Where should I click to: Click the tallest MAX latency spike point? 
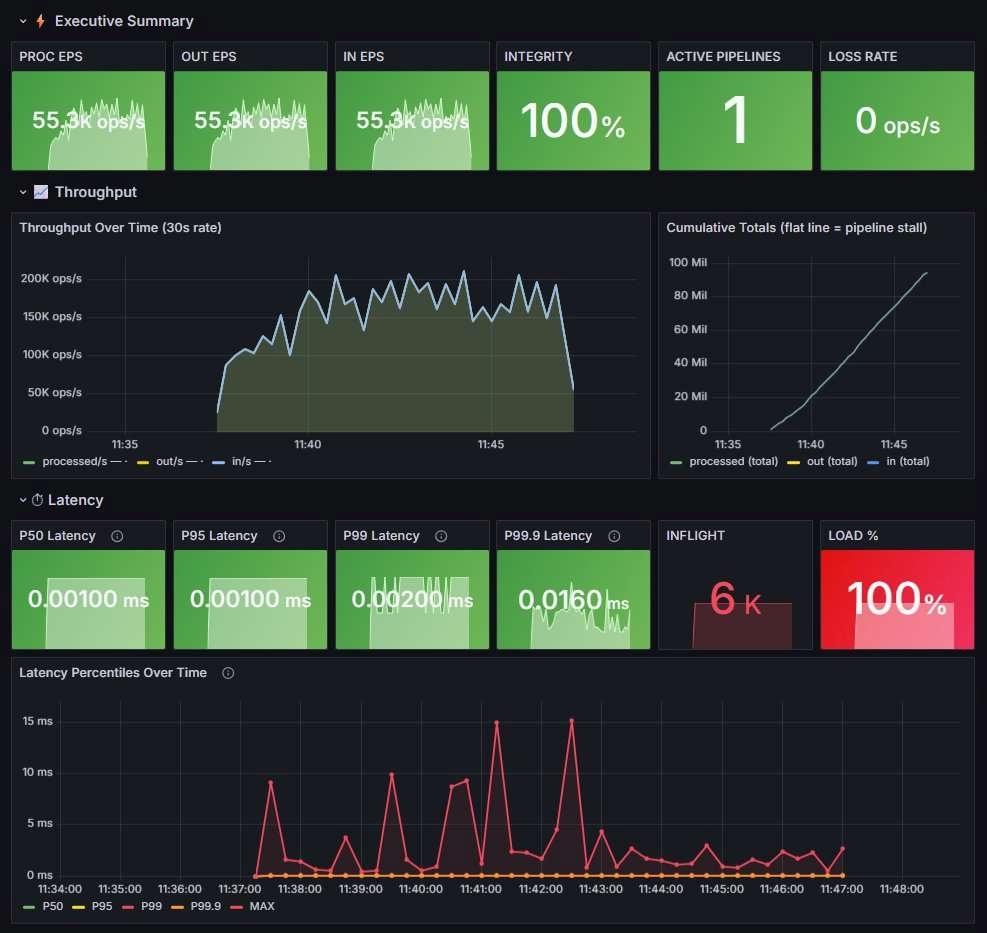pos(572,720)
